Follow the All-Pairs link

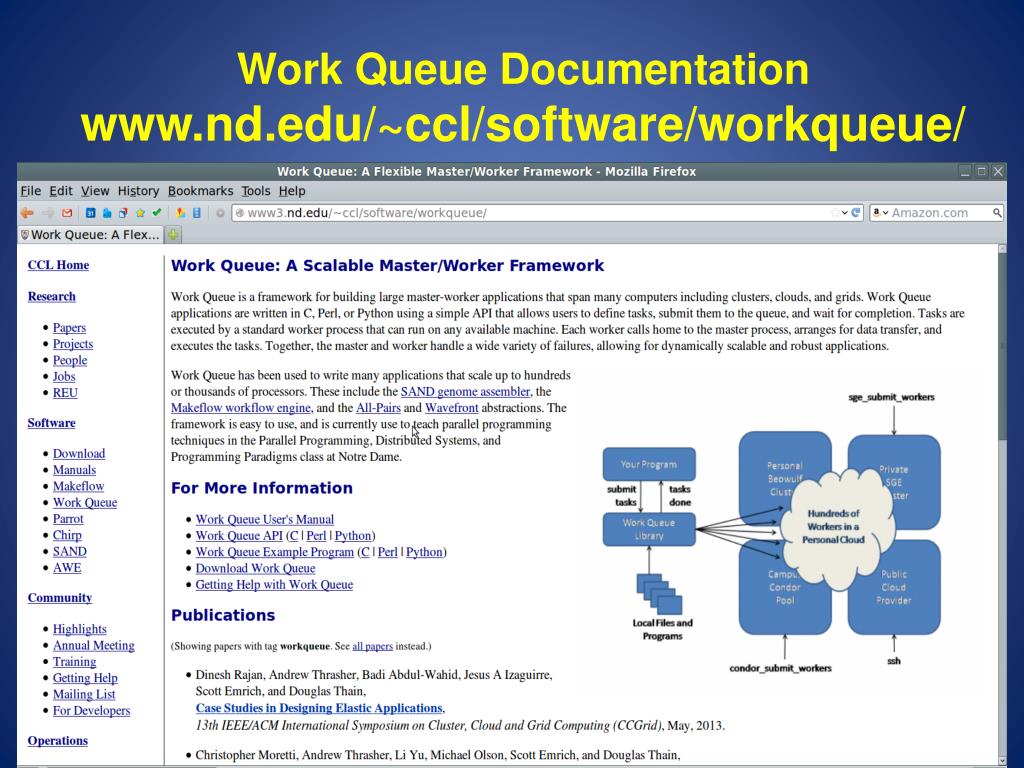point(378,408)
